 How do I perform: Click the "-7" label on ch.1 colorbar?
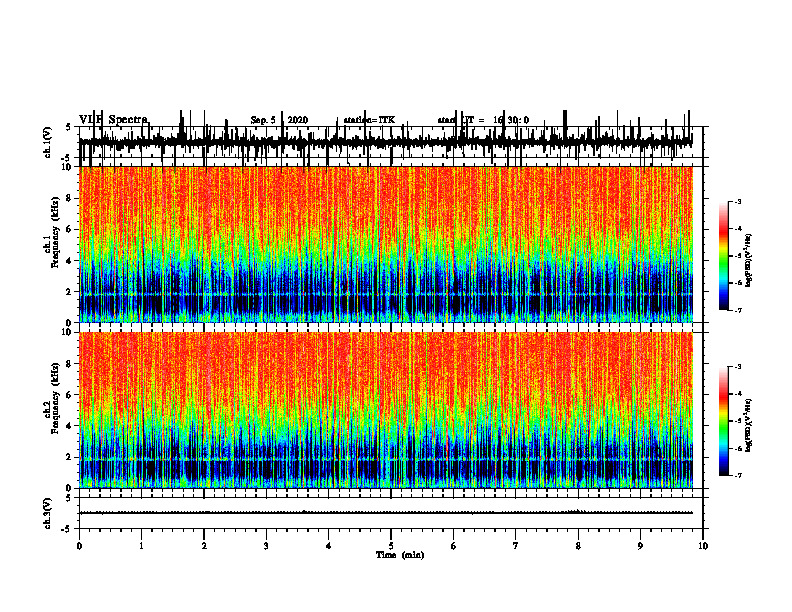737,310
